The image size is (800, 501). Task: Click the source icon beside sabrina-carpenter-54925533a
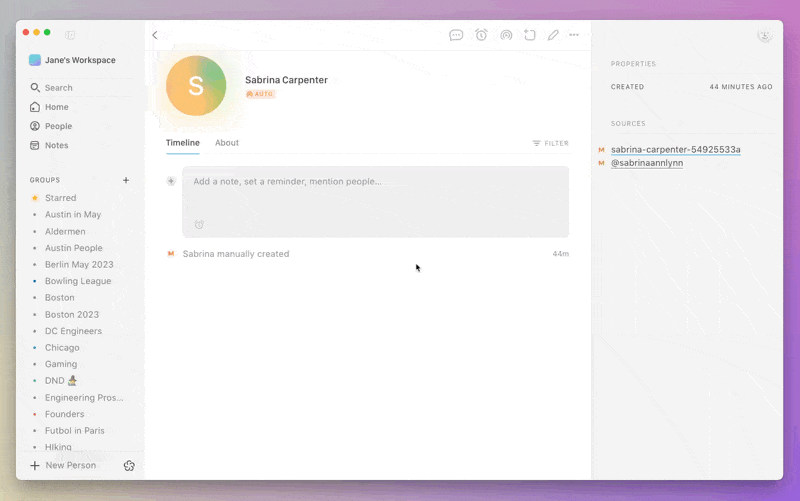pyautogui.click(x=602, y=149)
